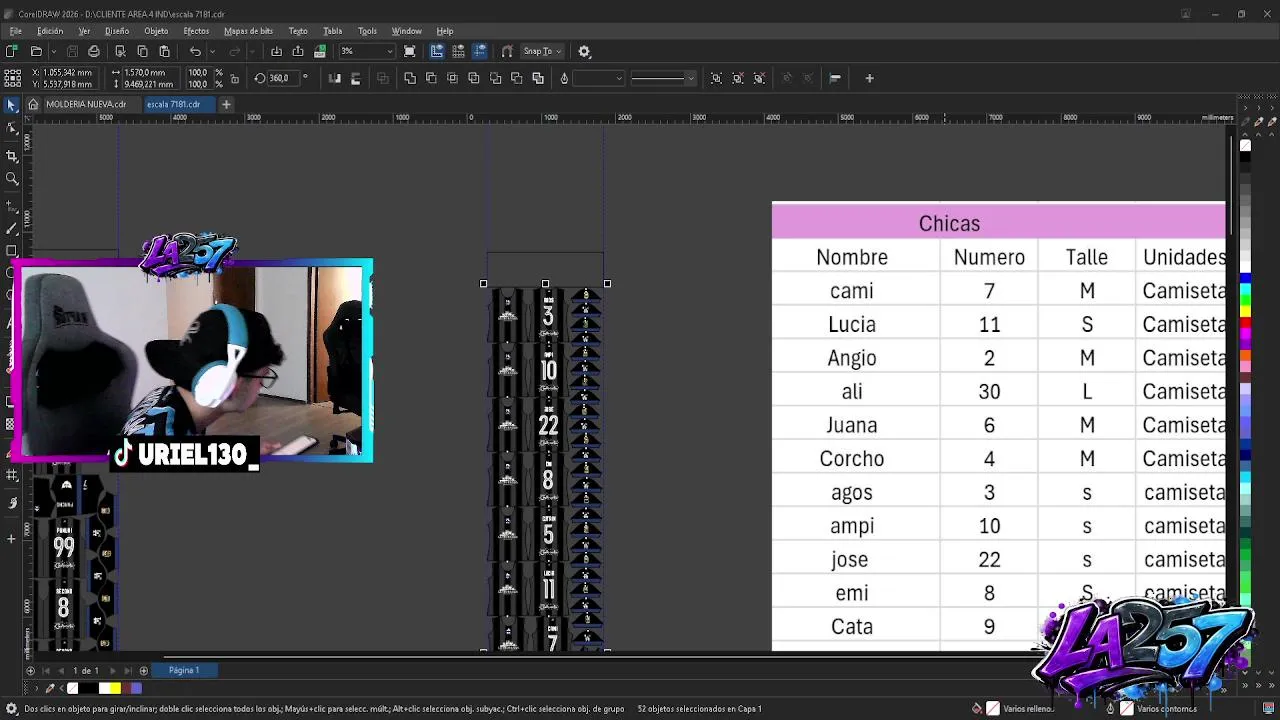The width and height of the screenshot is (1280, 720).
Task: Click the Corcho name cell
Action: (852, 458)
